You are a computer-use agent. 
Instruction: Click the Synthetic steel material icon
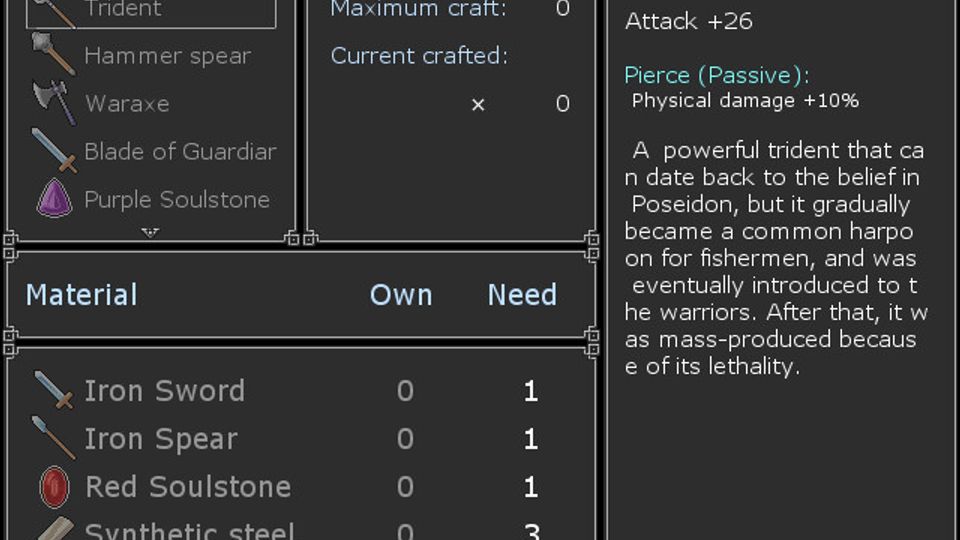(x=54, y=530)
